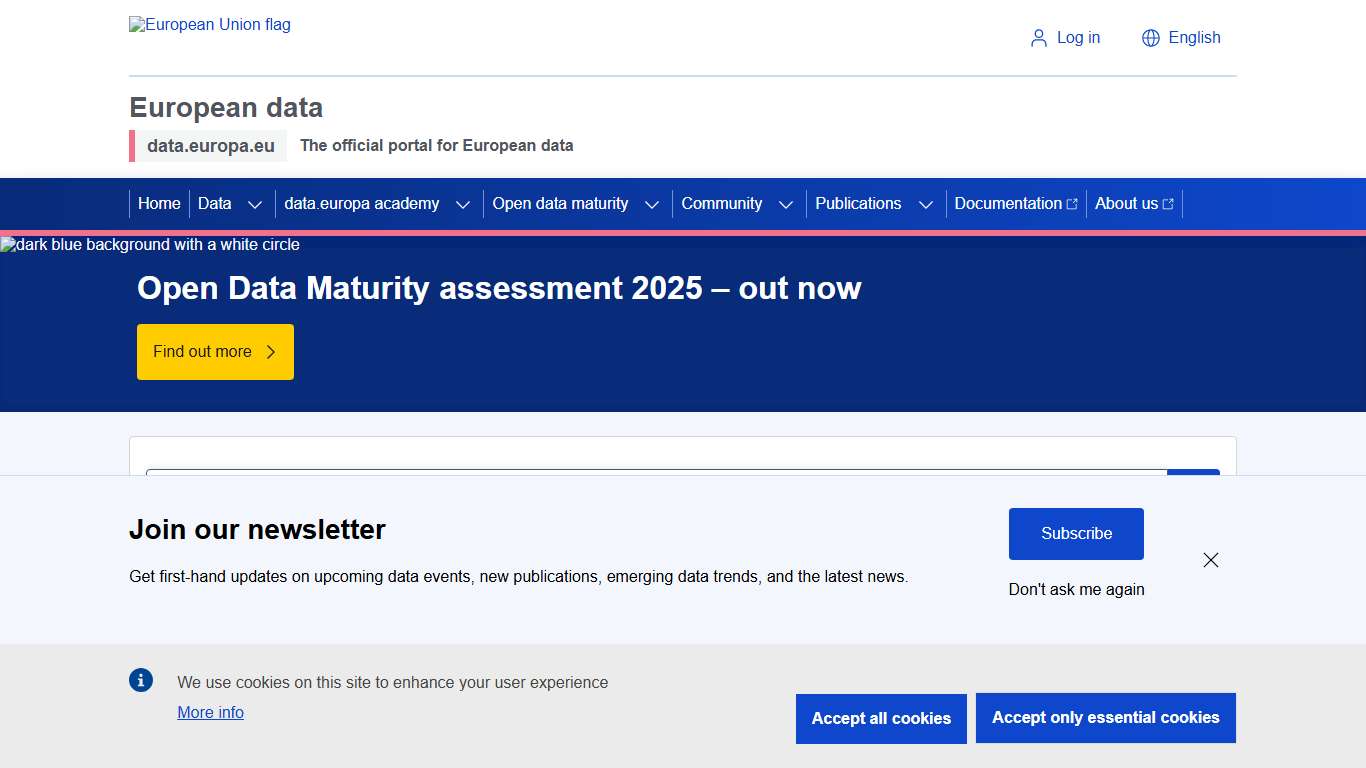This screenshot has width=1366, height=768.
Task: Click Accept all cookies
Action: pos(881,718)
